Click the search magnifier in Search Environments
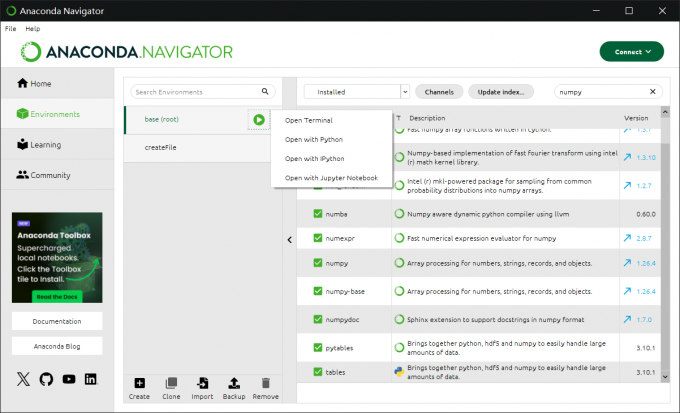Viewport: 680px width, 413px height. click(x=265, y=92)
